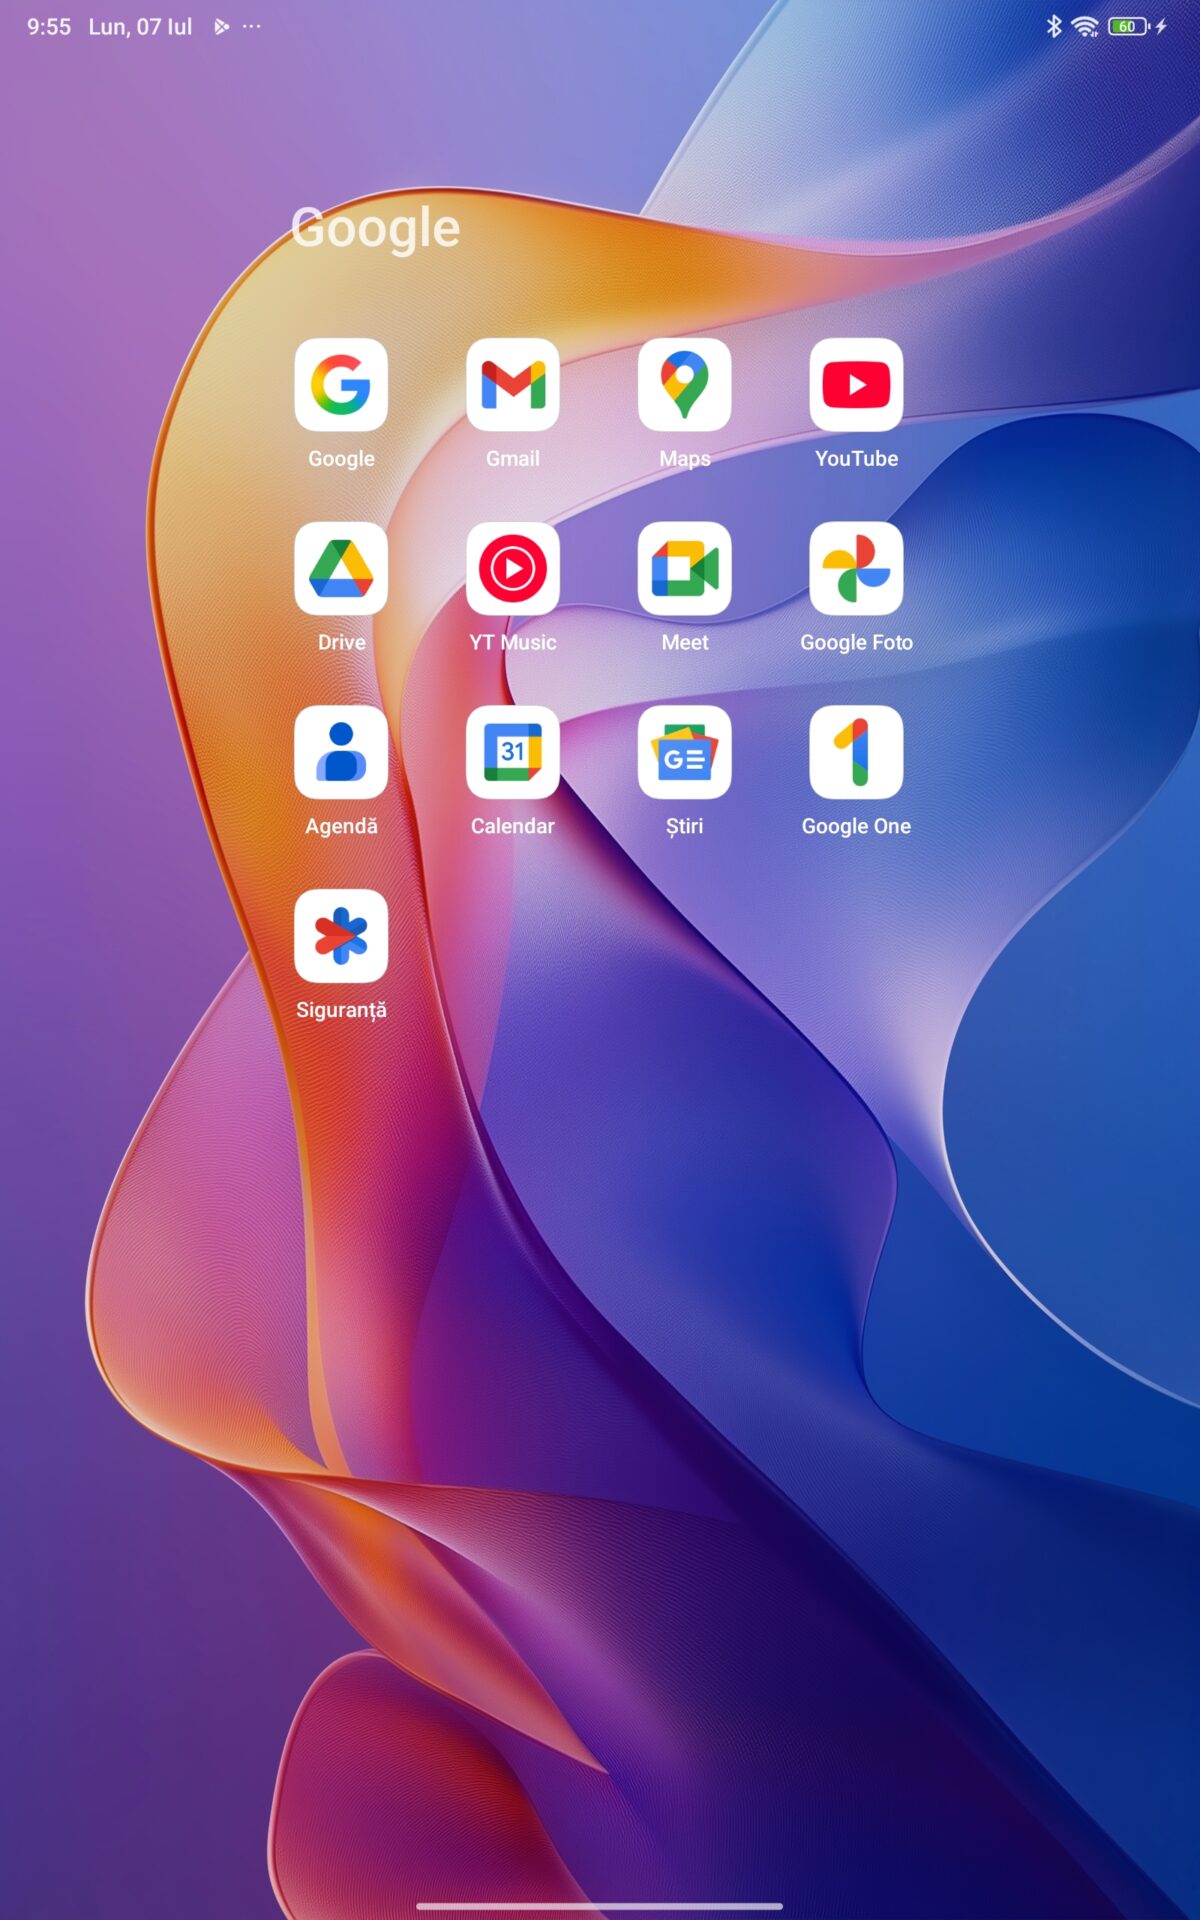Tap the bottom navigation gesture bar
This screenshot has height=1920, width=1200.
point(600,1906)
